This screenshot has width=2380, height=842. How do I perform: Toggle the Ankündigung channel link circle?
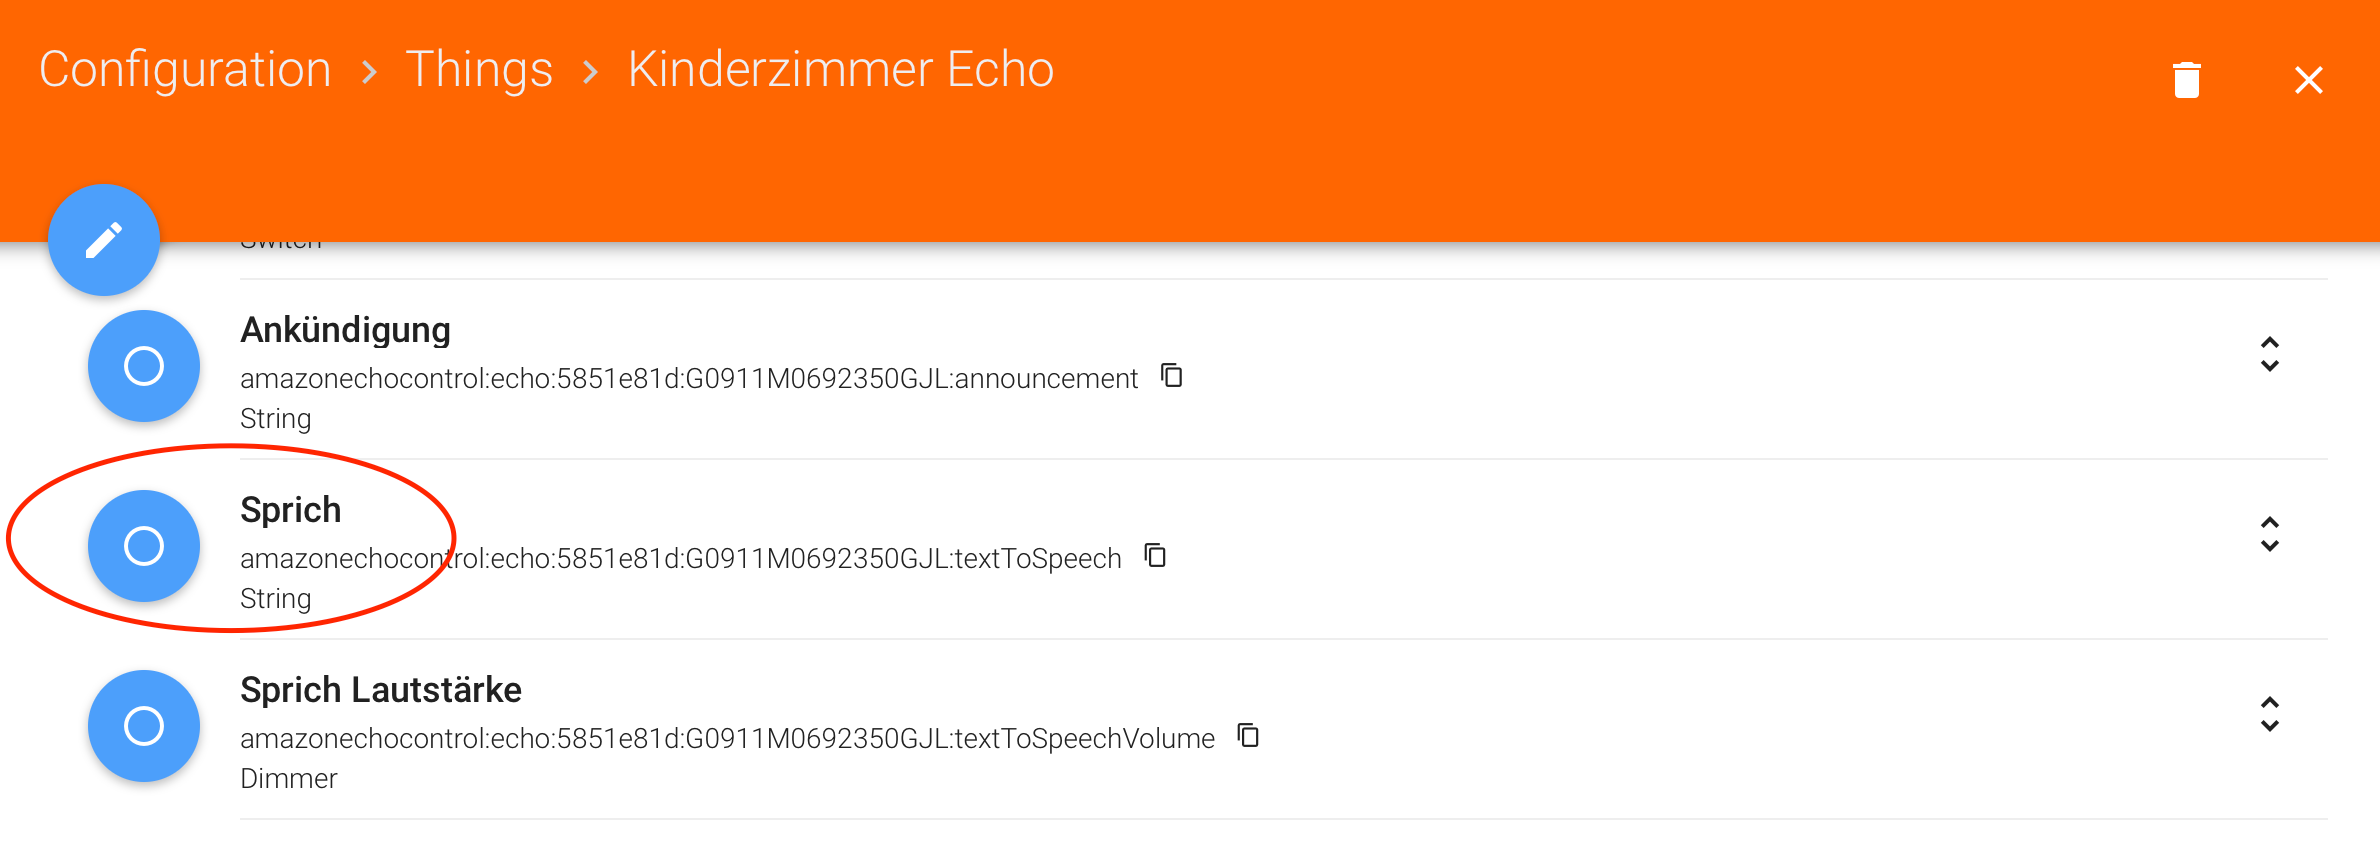coord(144,366)
